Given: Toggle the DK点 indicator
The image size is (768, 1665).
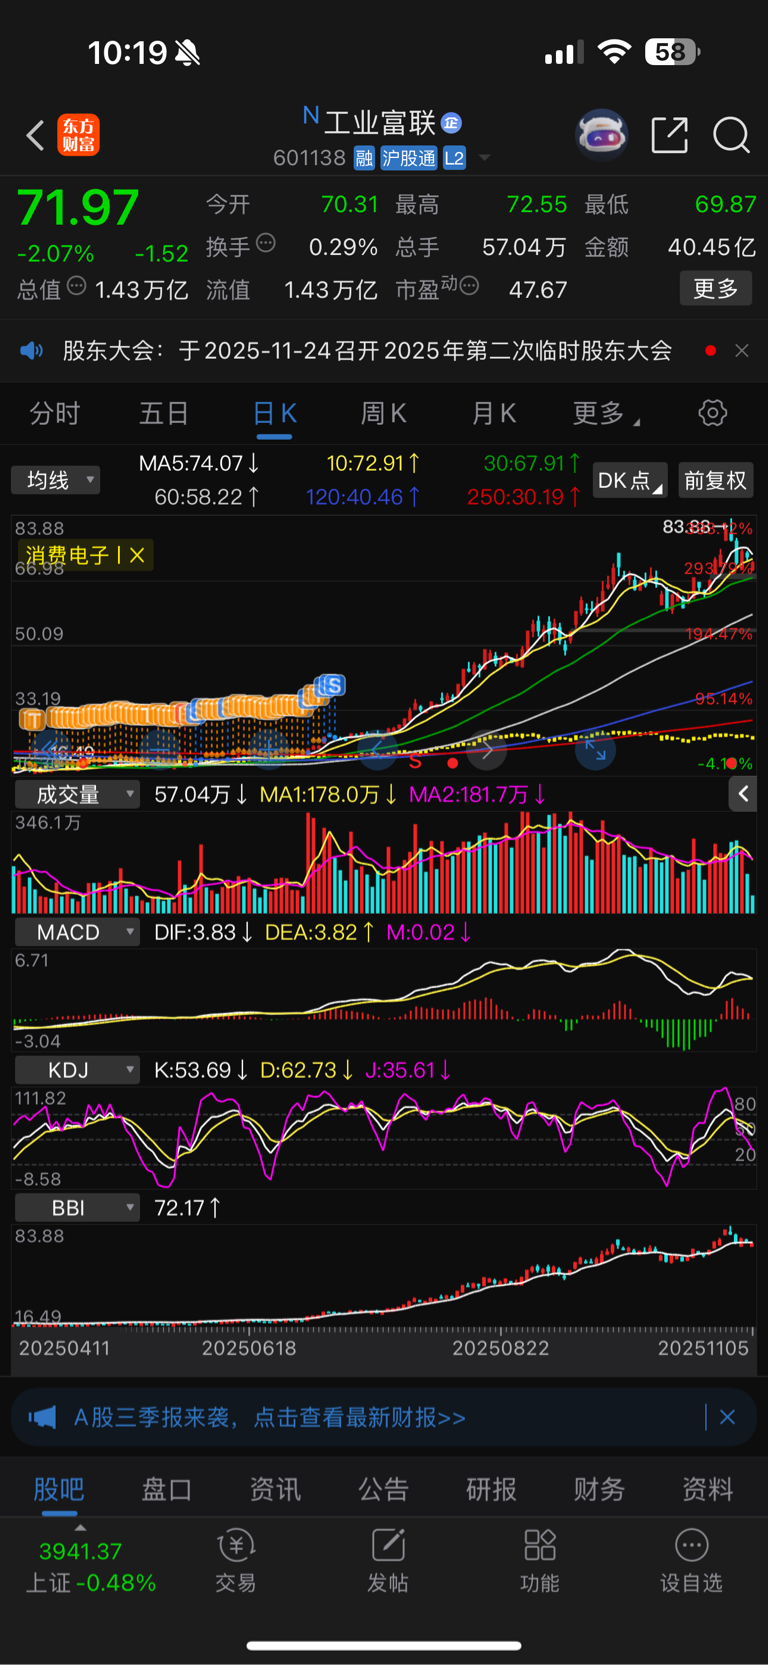Looking at the screenshot, I should click(630, 480).
